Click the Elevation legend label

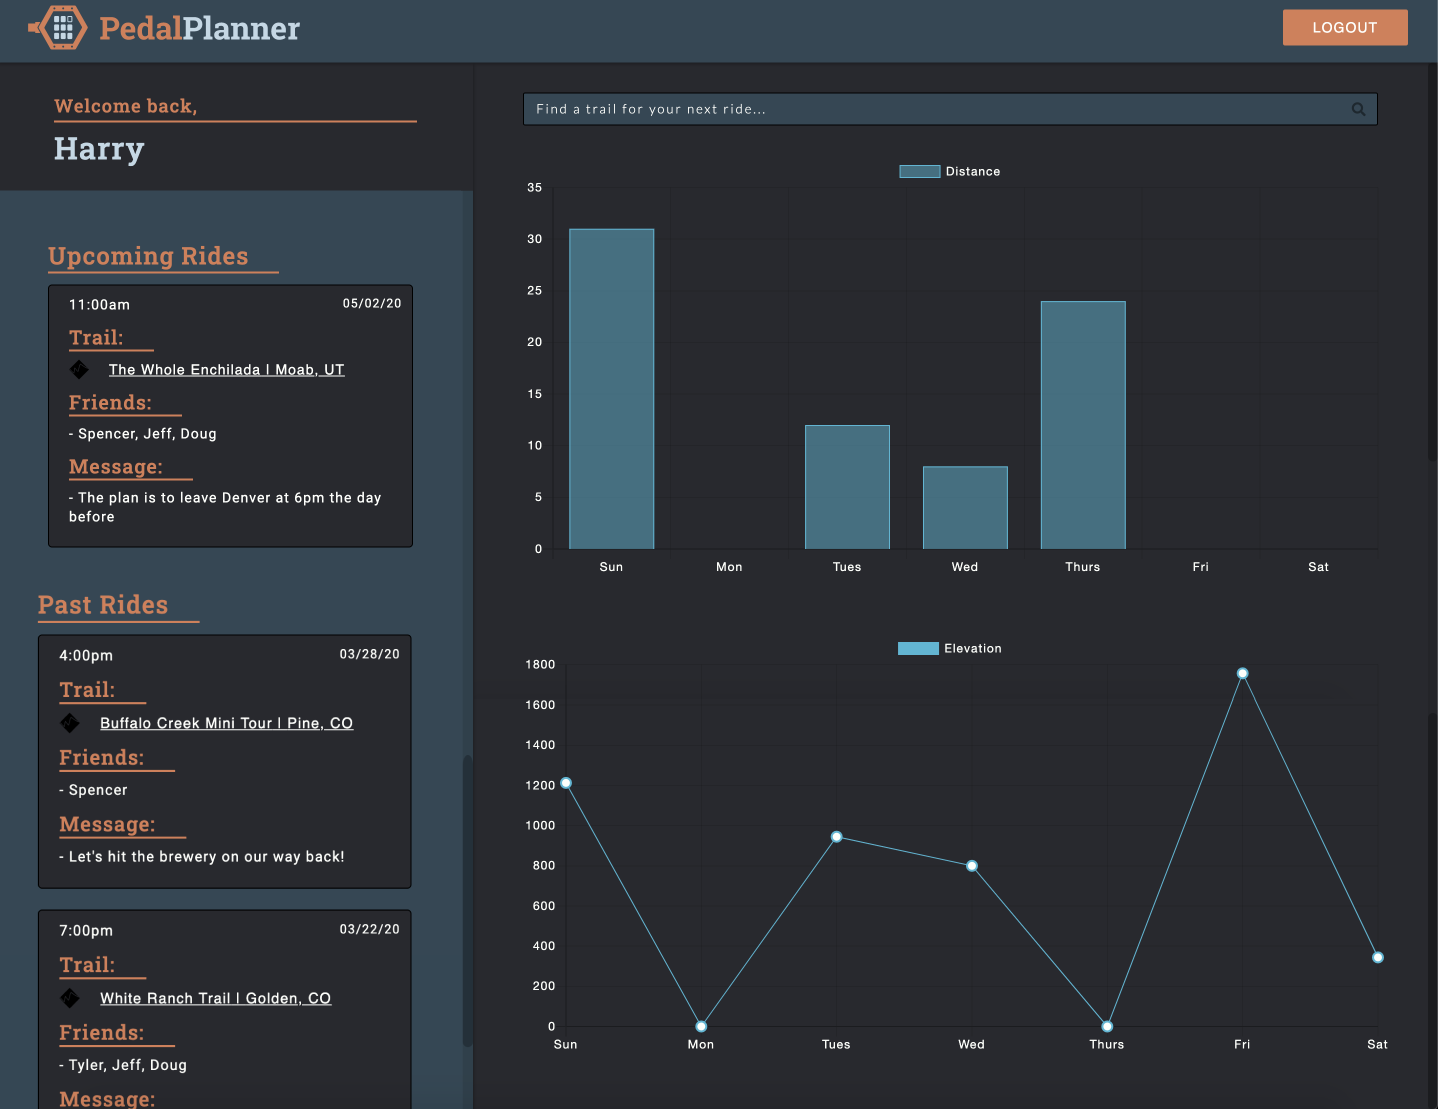click(973, 648)
